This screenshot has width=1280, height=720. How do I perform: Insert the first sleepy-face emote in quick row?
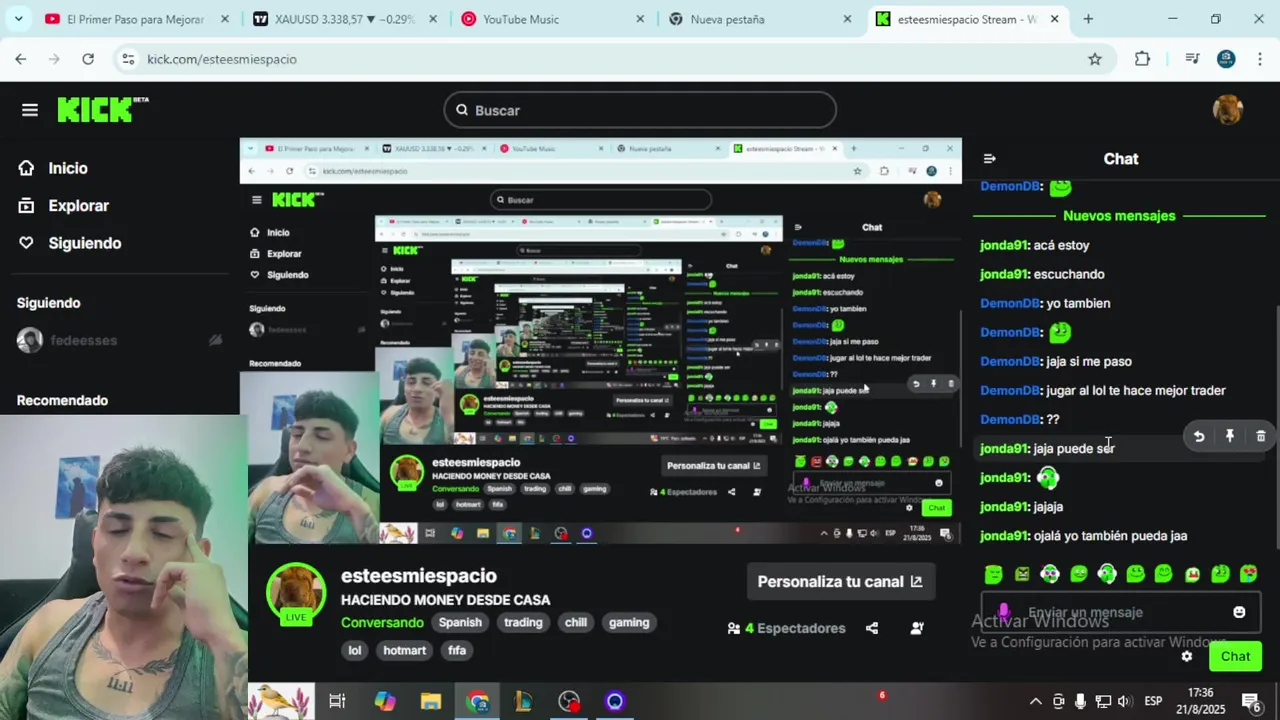coord(993,574)
